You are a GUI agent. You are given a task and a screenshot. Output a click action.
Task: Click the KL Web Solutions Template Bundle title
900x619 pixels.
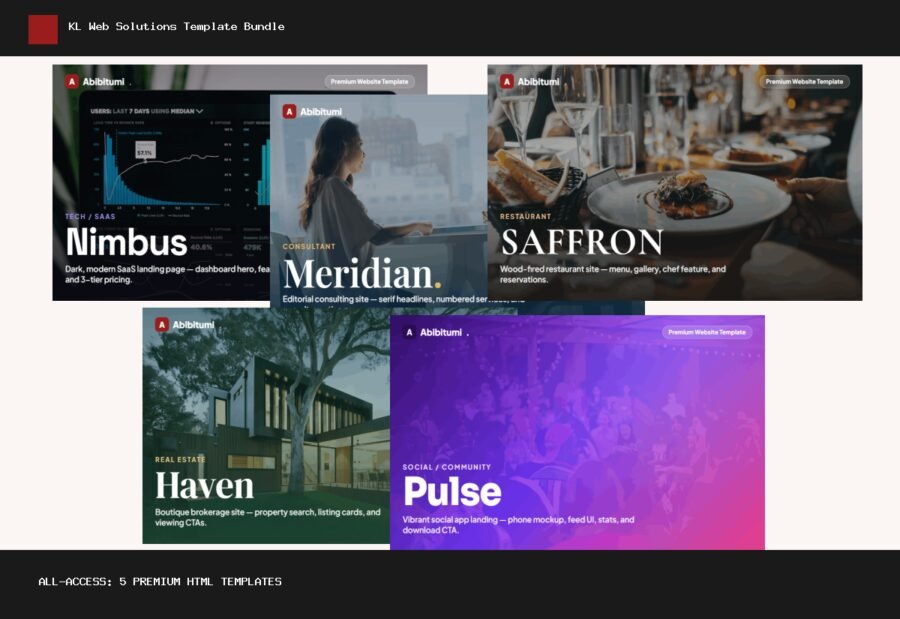tap(176, 26)
